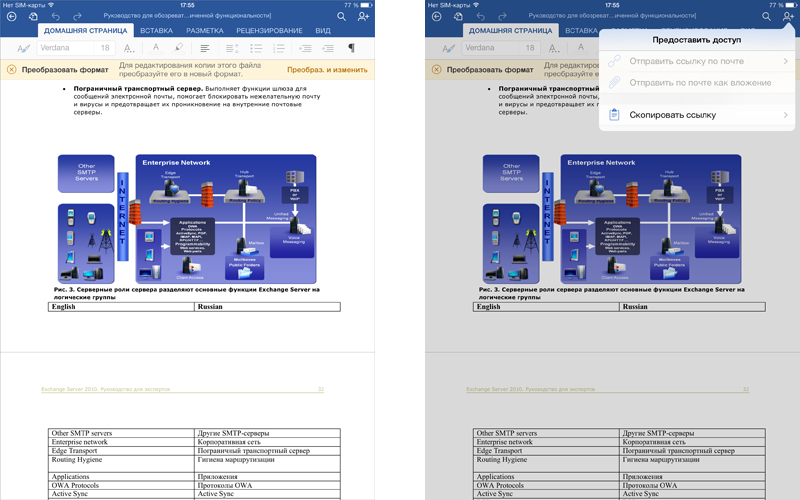Open line spacing options in left screenshot
Viewport: 800px width, 500px height.
click(x=232, y=48)
